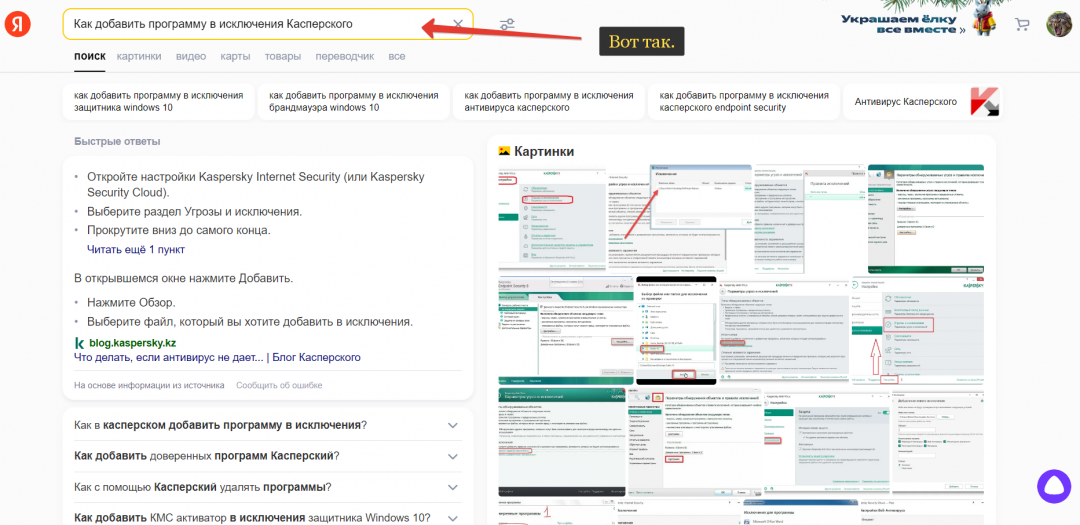Open the shopping cart icon

(x=1022, y=24)
